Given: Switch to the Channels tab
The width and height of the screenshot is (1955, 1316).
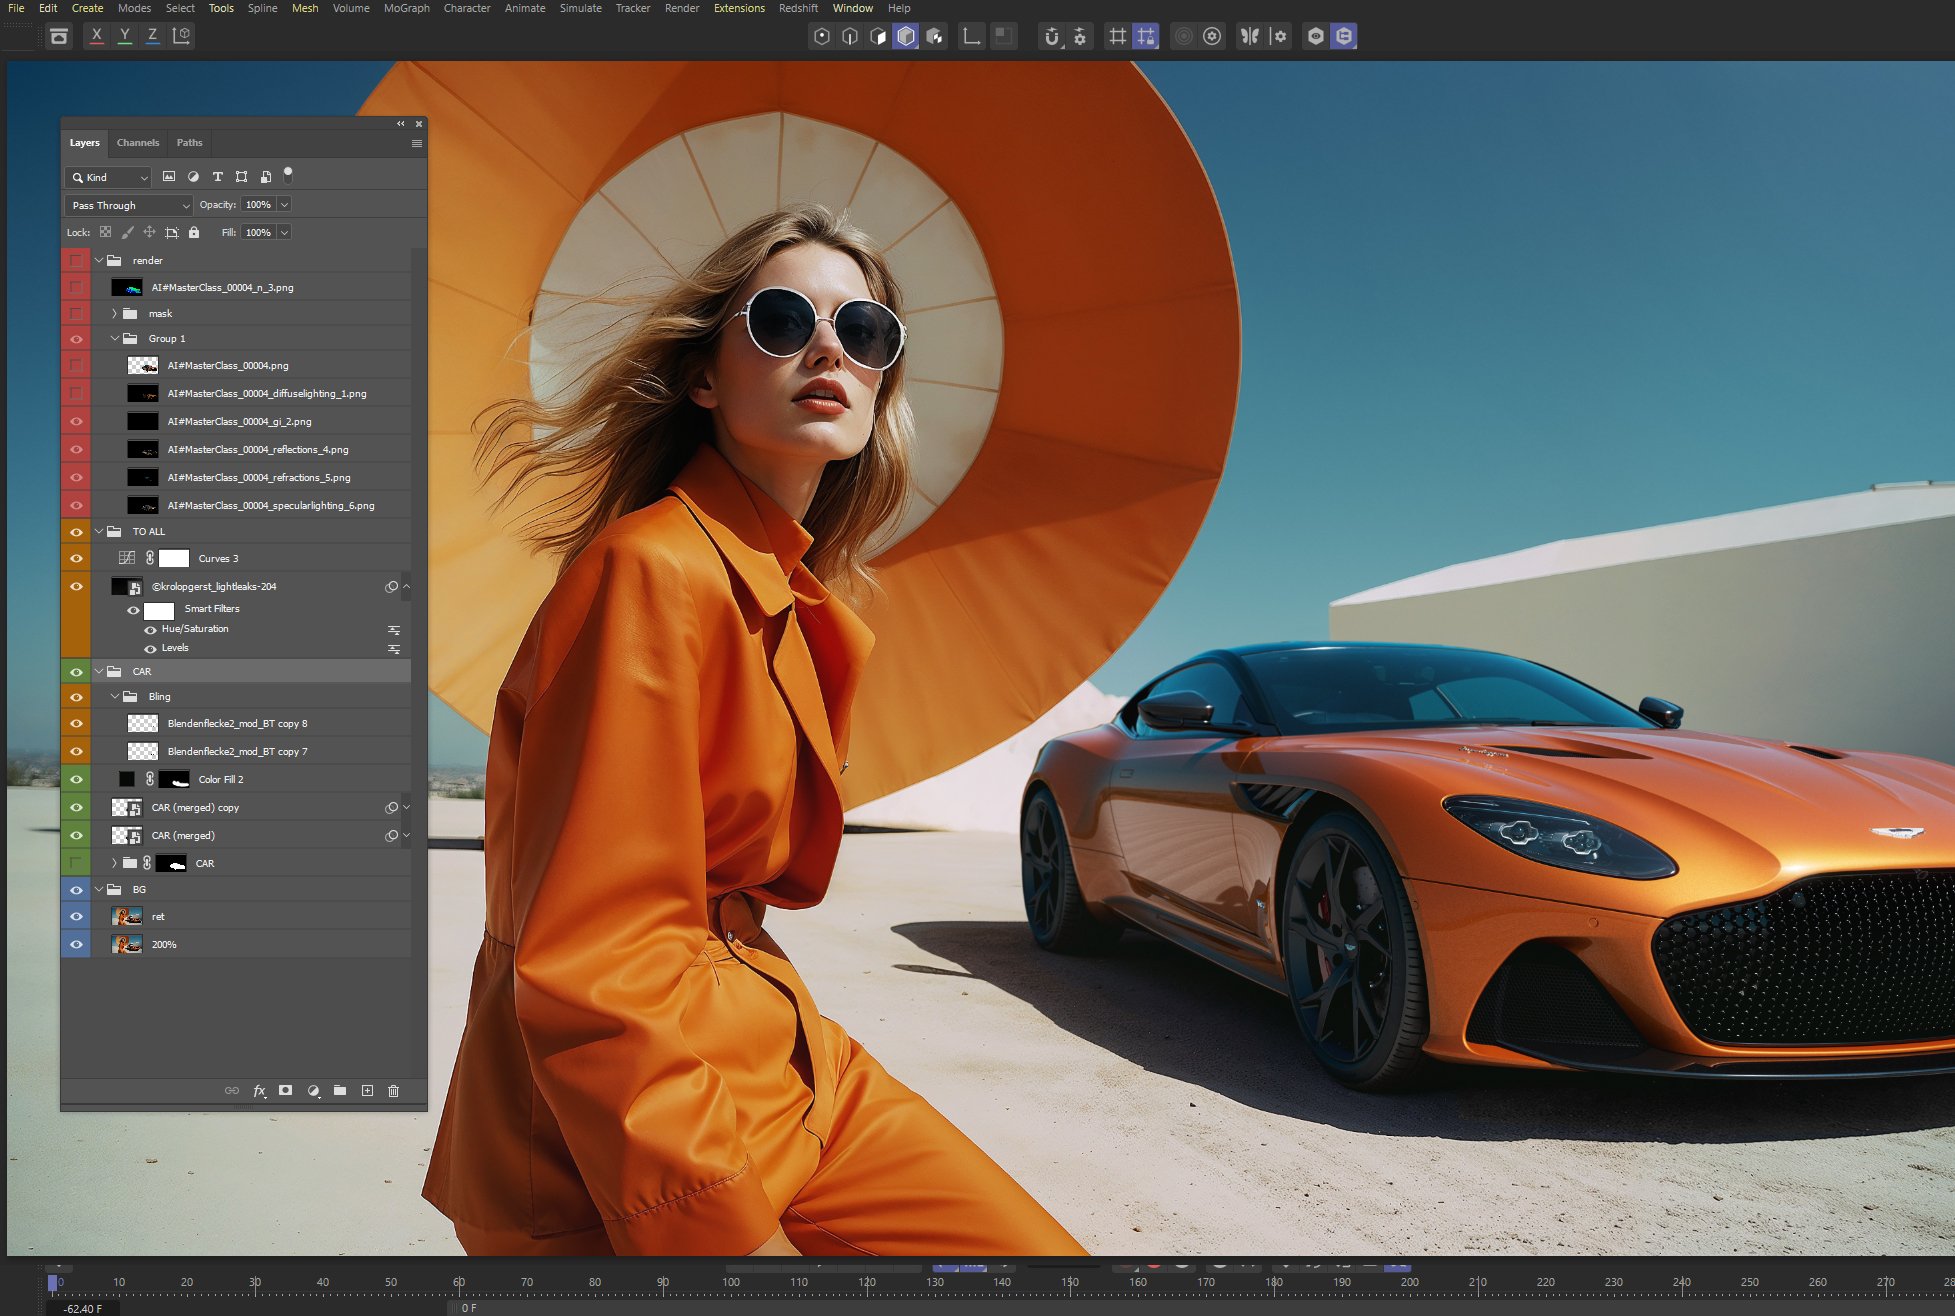Looking at the screenshot, I should click(137, 142).
